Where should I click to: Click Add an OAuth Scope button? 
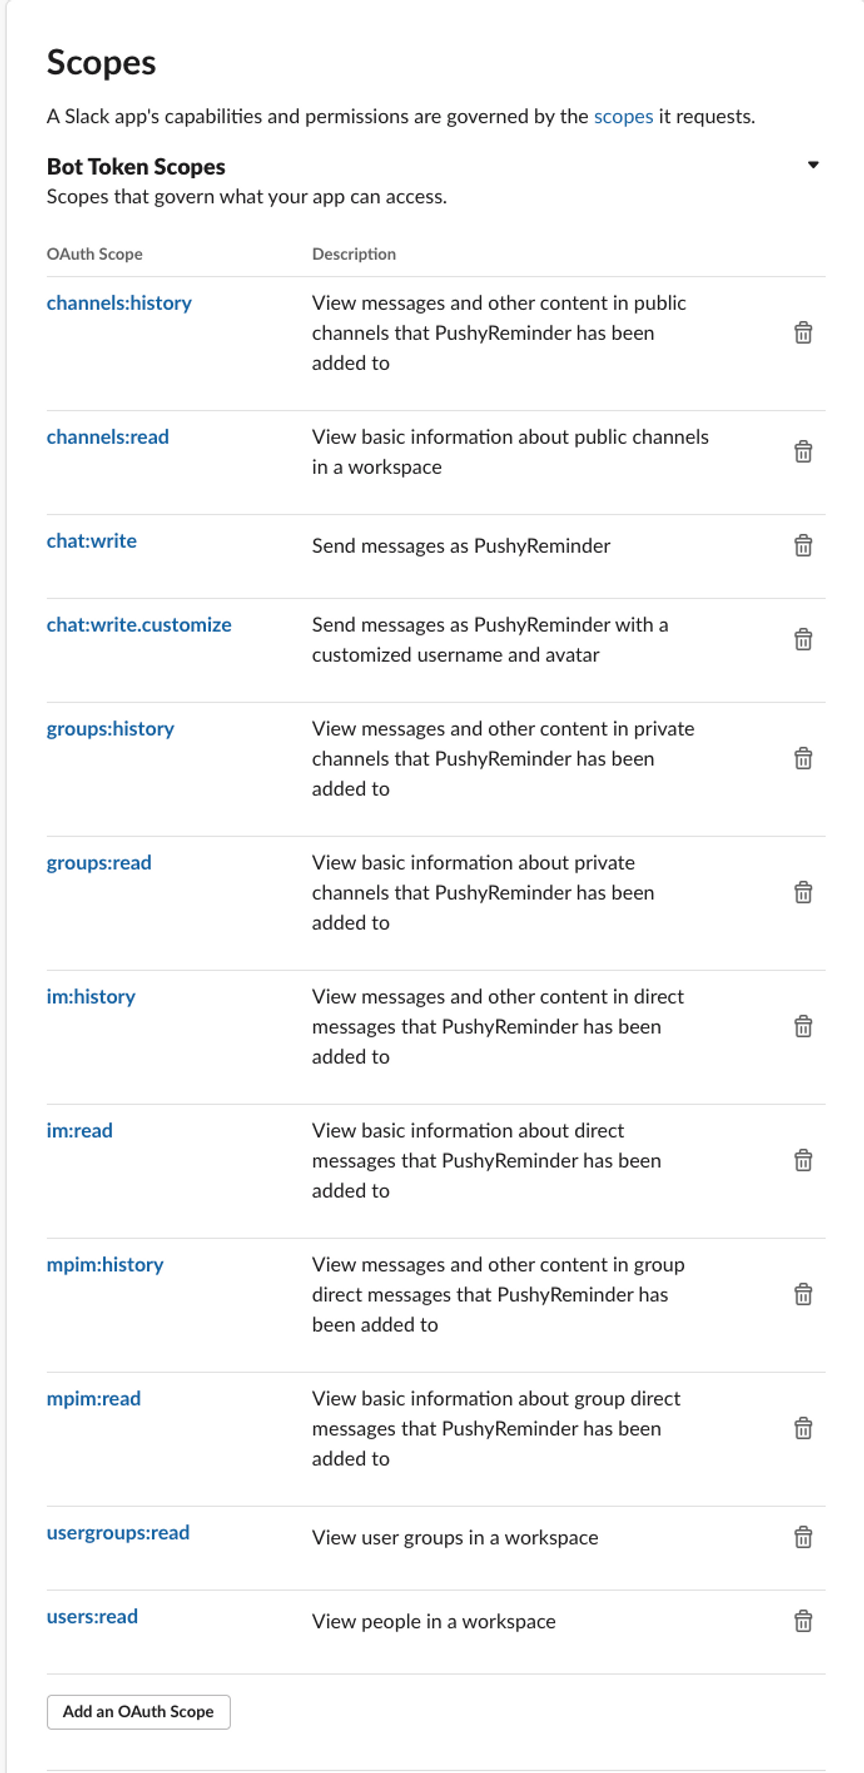point(139,1712)
